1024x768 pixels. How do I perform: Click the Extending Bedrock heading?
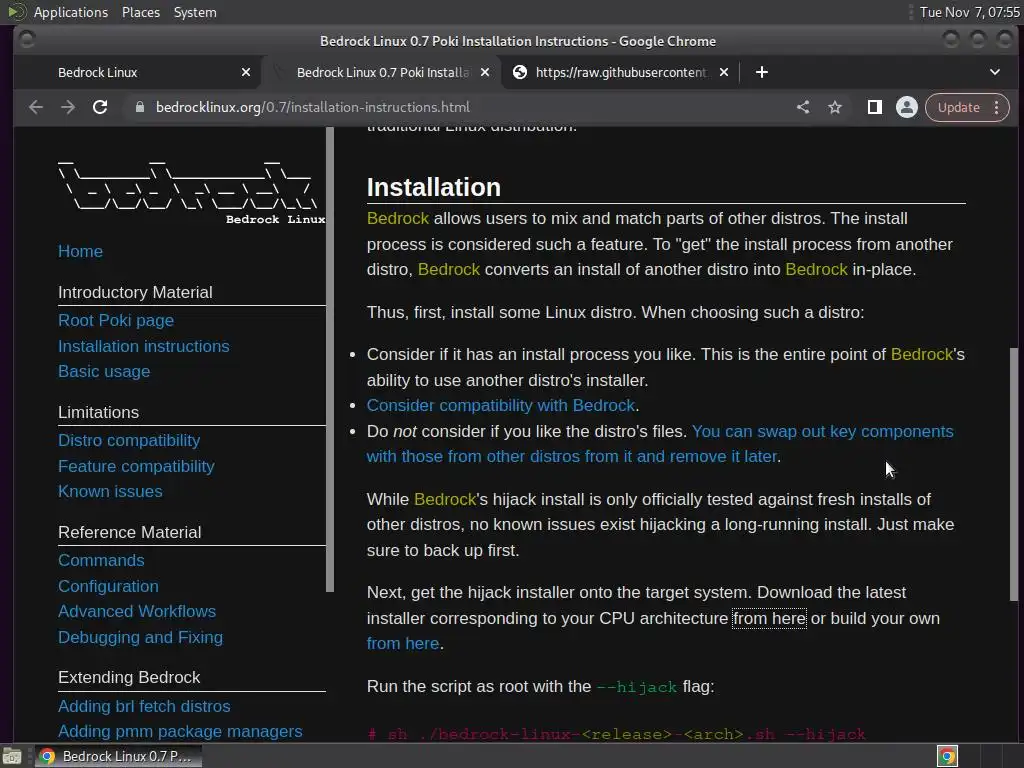click(x=129, y=677)
